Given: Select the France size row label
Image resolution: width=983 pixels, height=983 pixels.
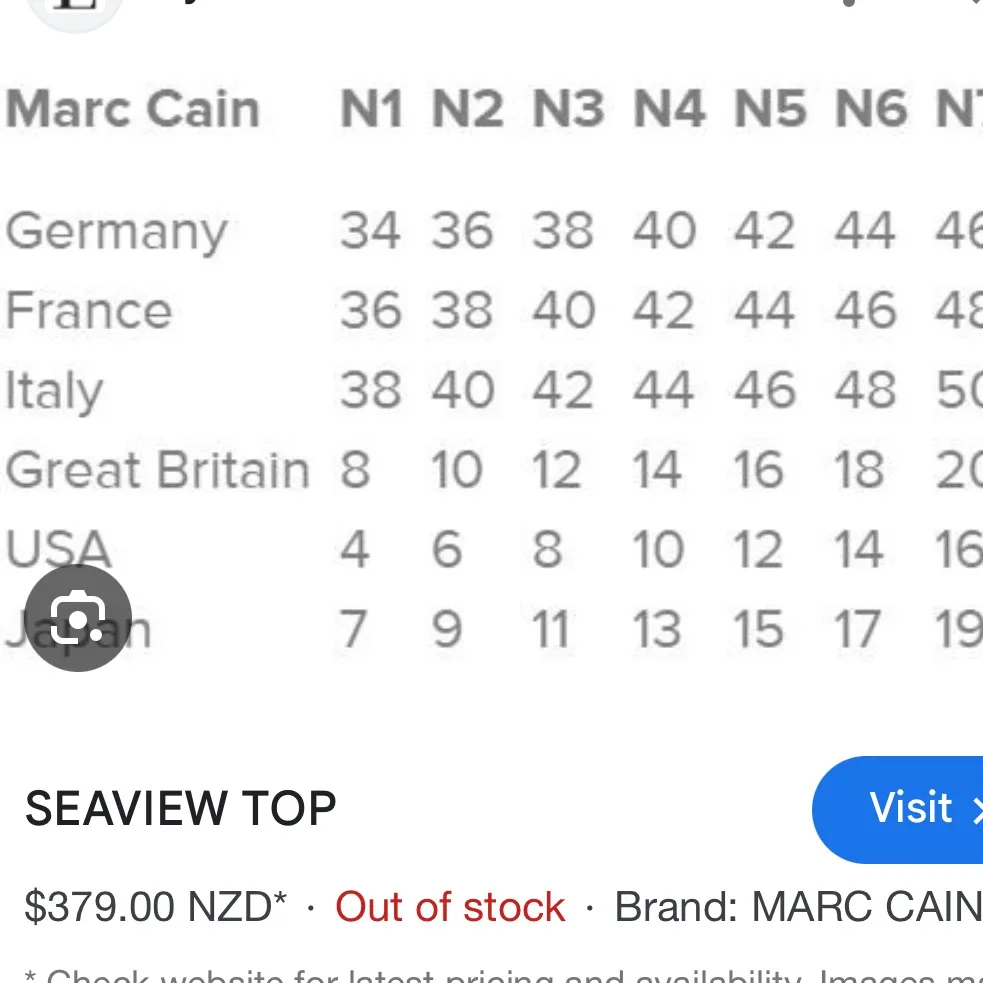Looking at the screenshot, I should coord(90,310).
